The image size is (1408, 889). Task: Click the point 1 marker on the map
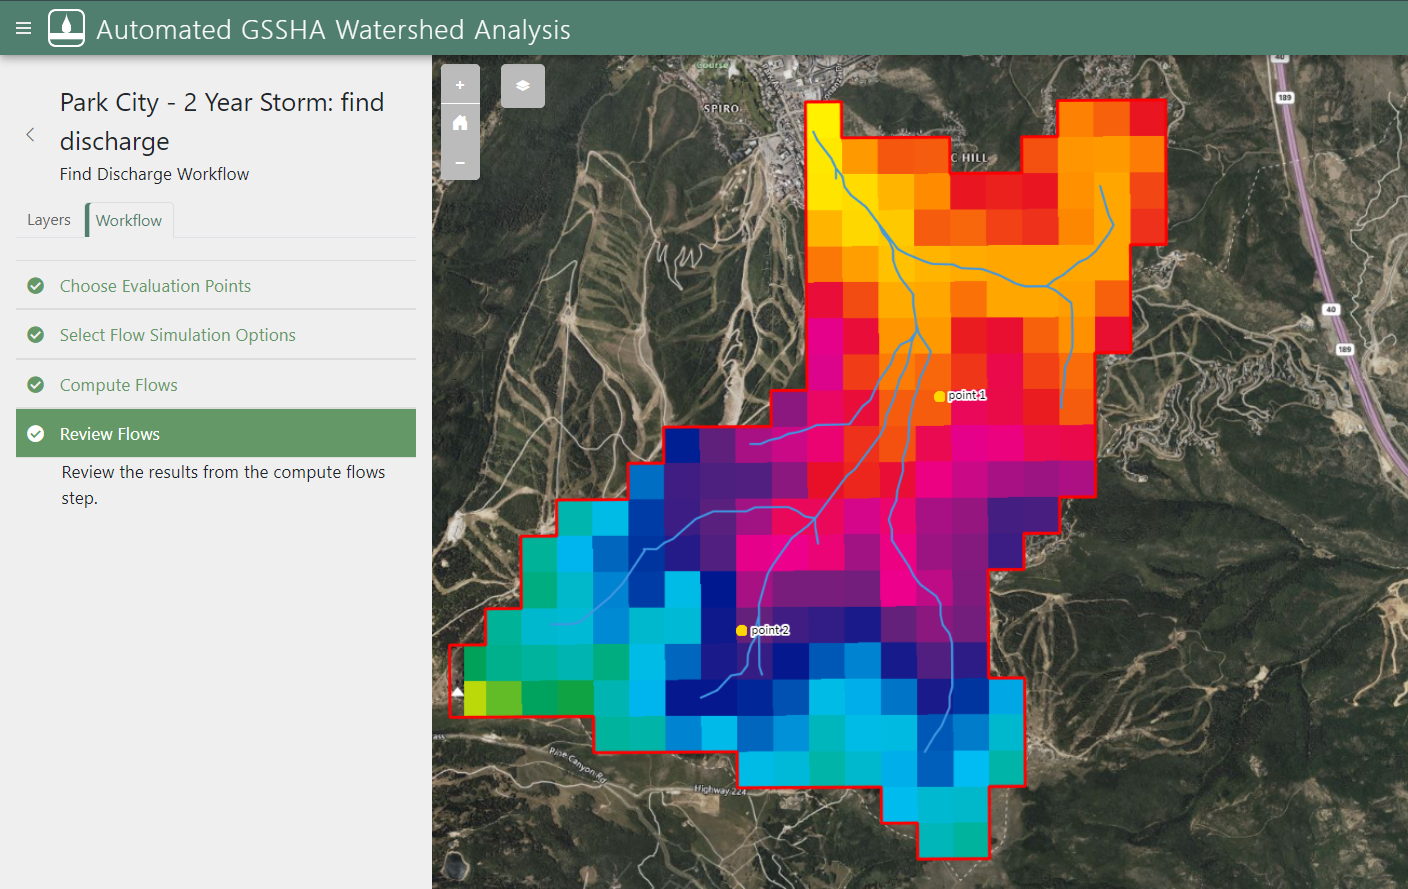[938, 395]
